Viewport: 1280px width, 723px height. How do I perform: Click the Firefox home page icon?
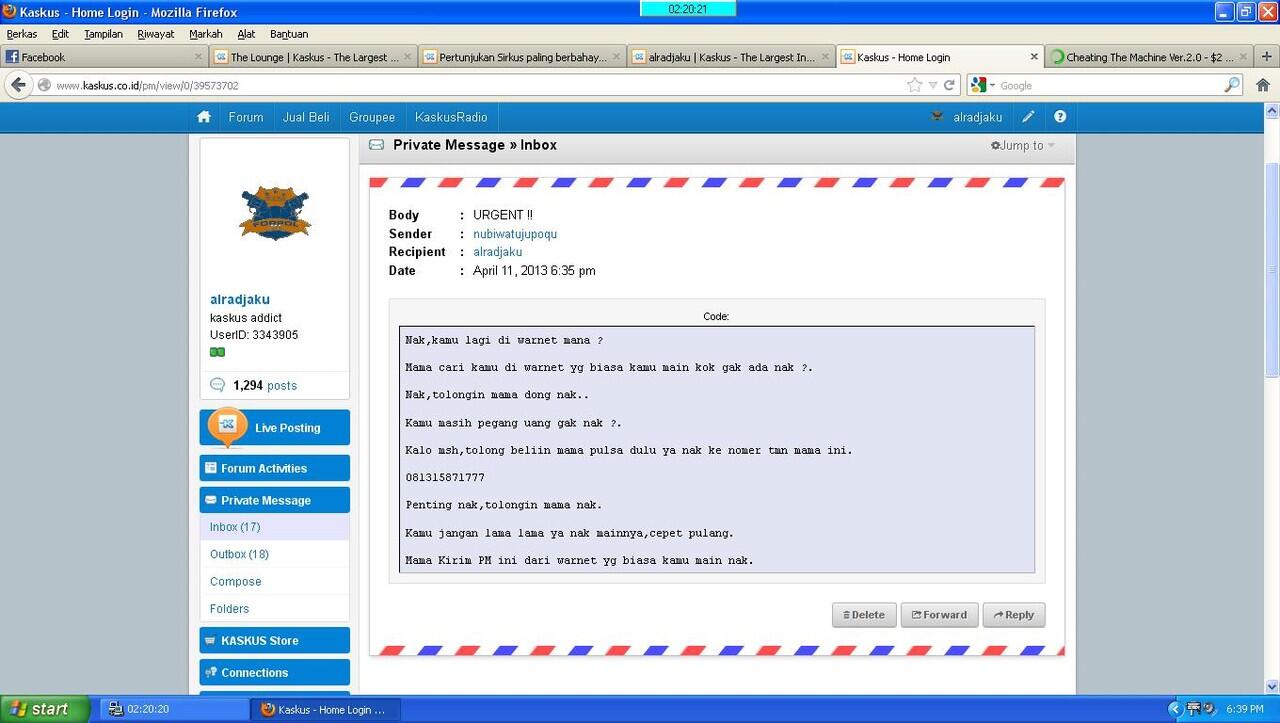1263,85
